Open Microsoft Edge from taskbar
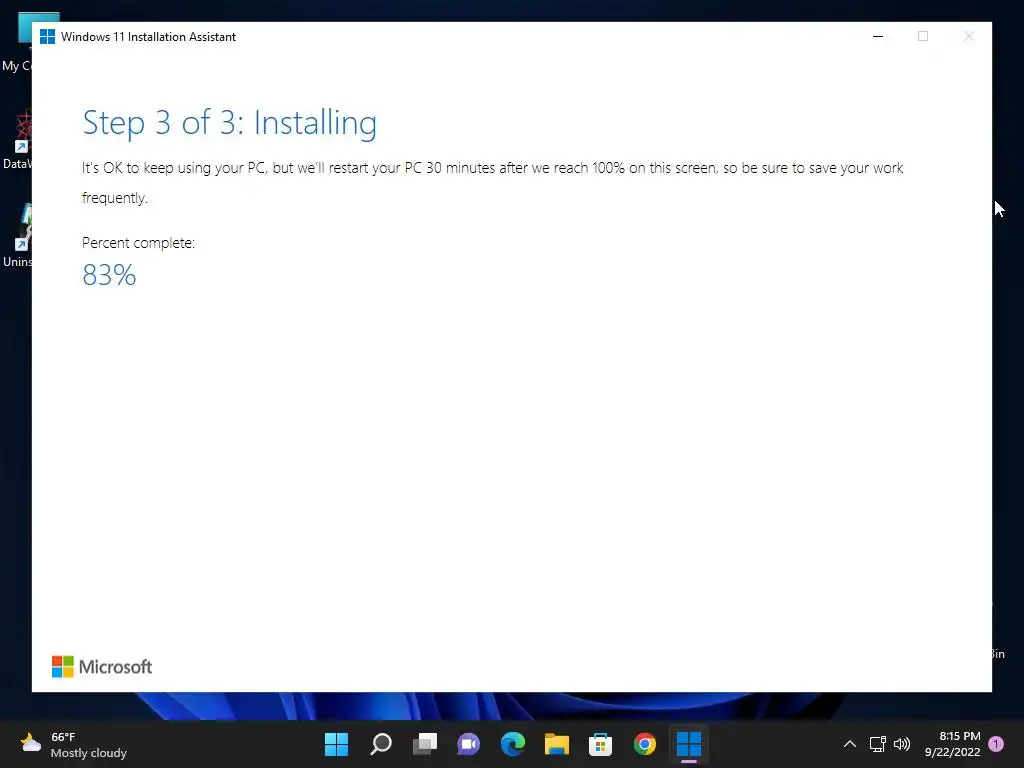Image resolution: width=1024 pixels, height=768 pixels. click(513, 744)
